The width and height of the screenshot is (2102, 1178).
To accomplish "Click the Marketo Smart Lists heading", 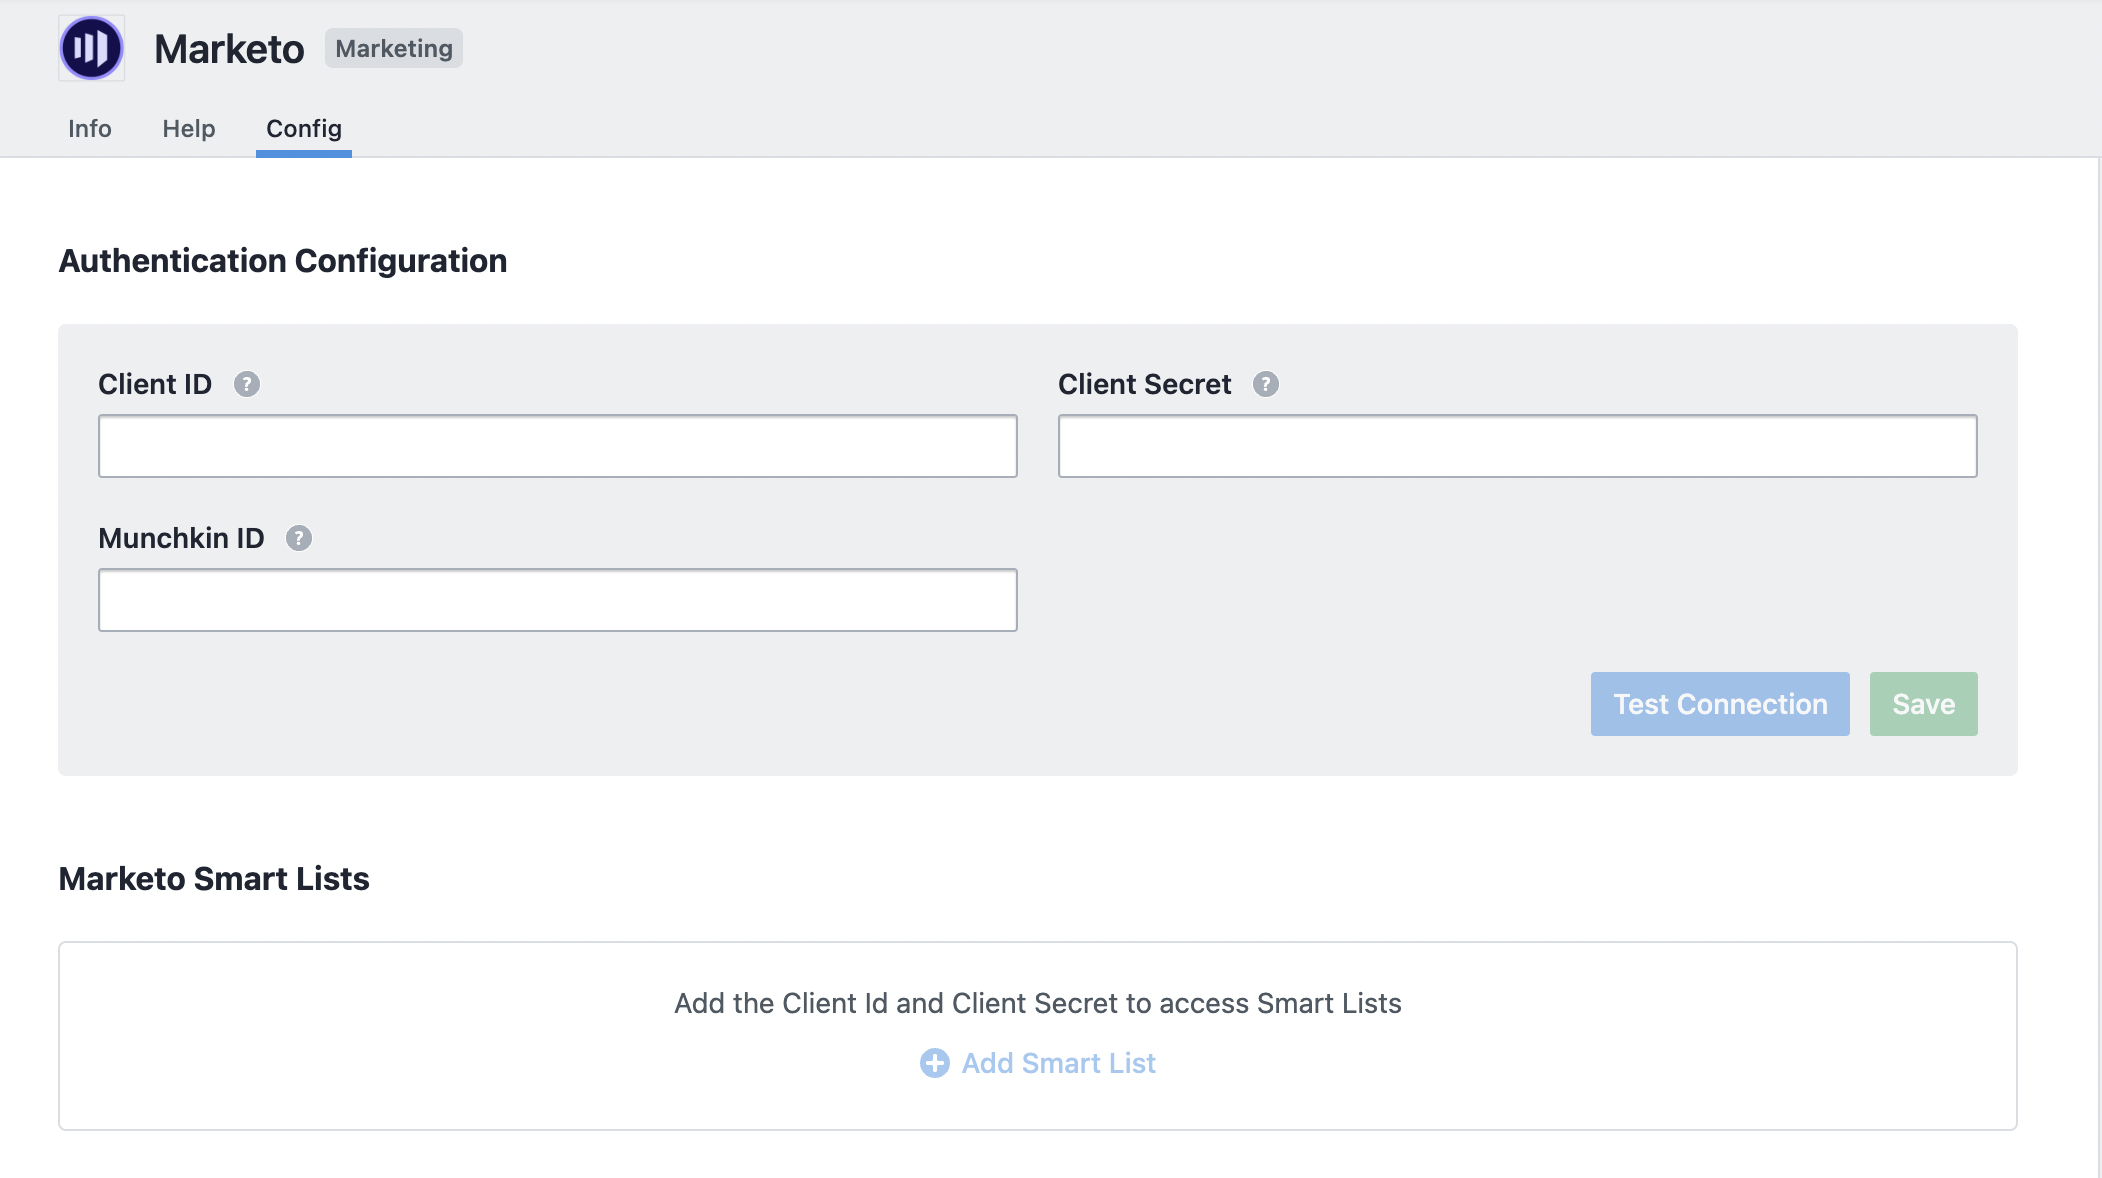I will tap(214, 879).
